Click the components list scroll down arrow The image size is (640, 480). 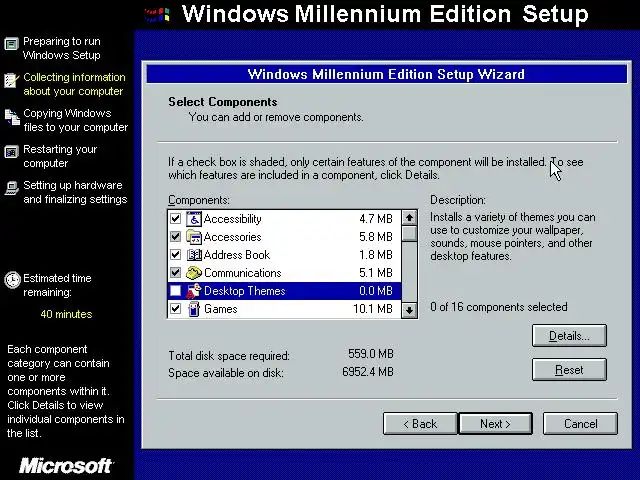(409, 310)
